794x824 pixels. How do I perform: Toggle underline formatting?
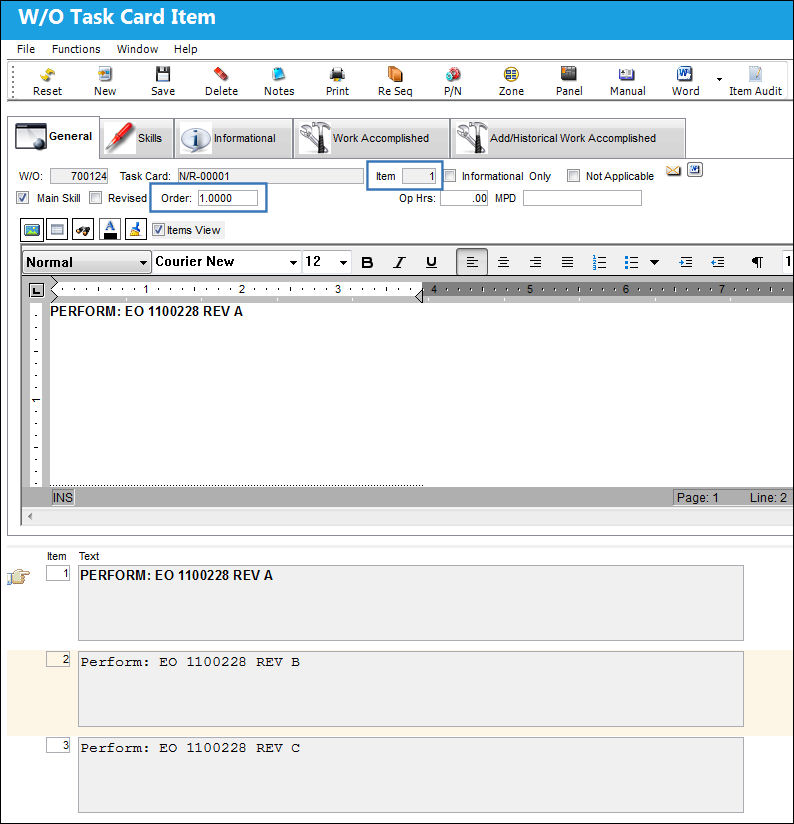tap(431, 262)
